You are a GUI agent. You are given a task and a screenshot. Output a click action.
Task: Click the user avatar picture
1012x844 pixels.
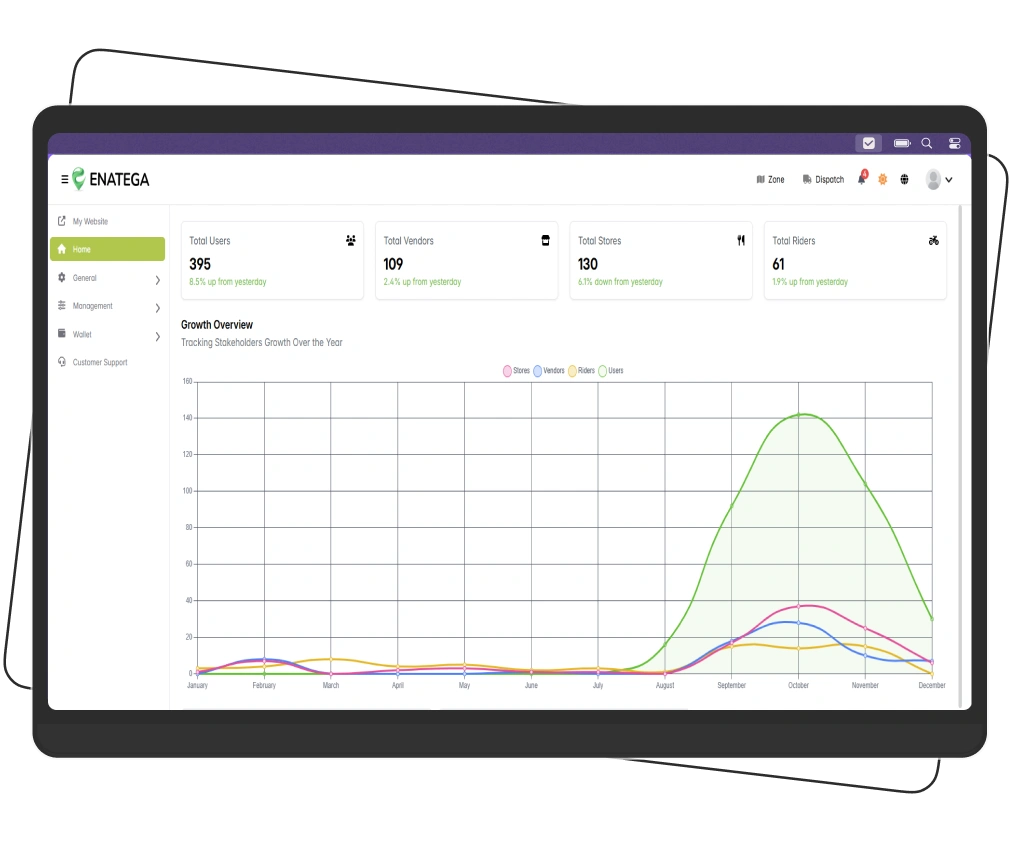[933, 179]
